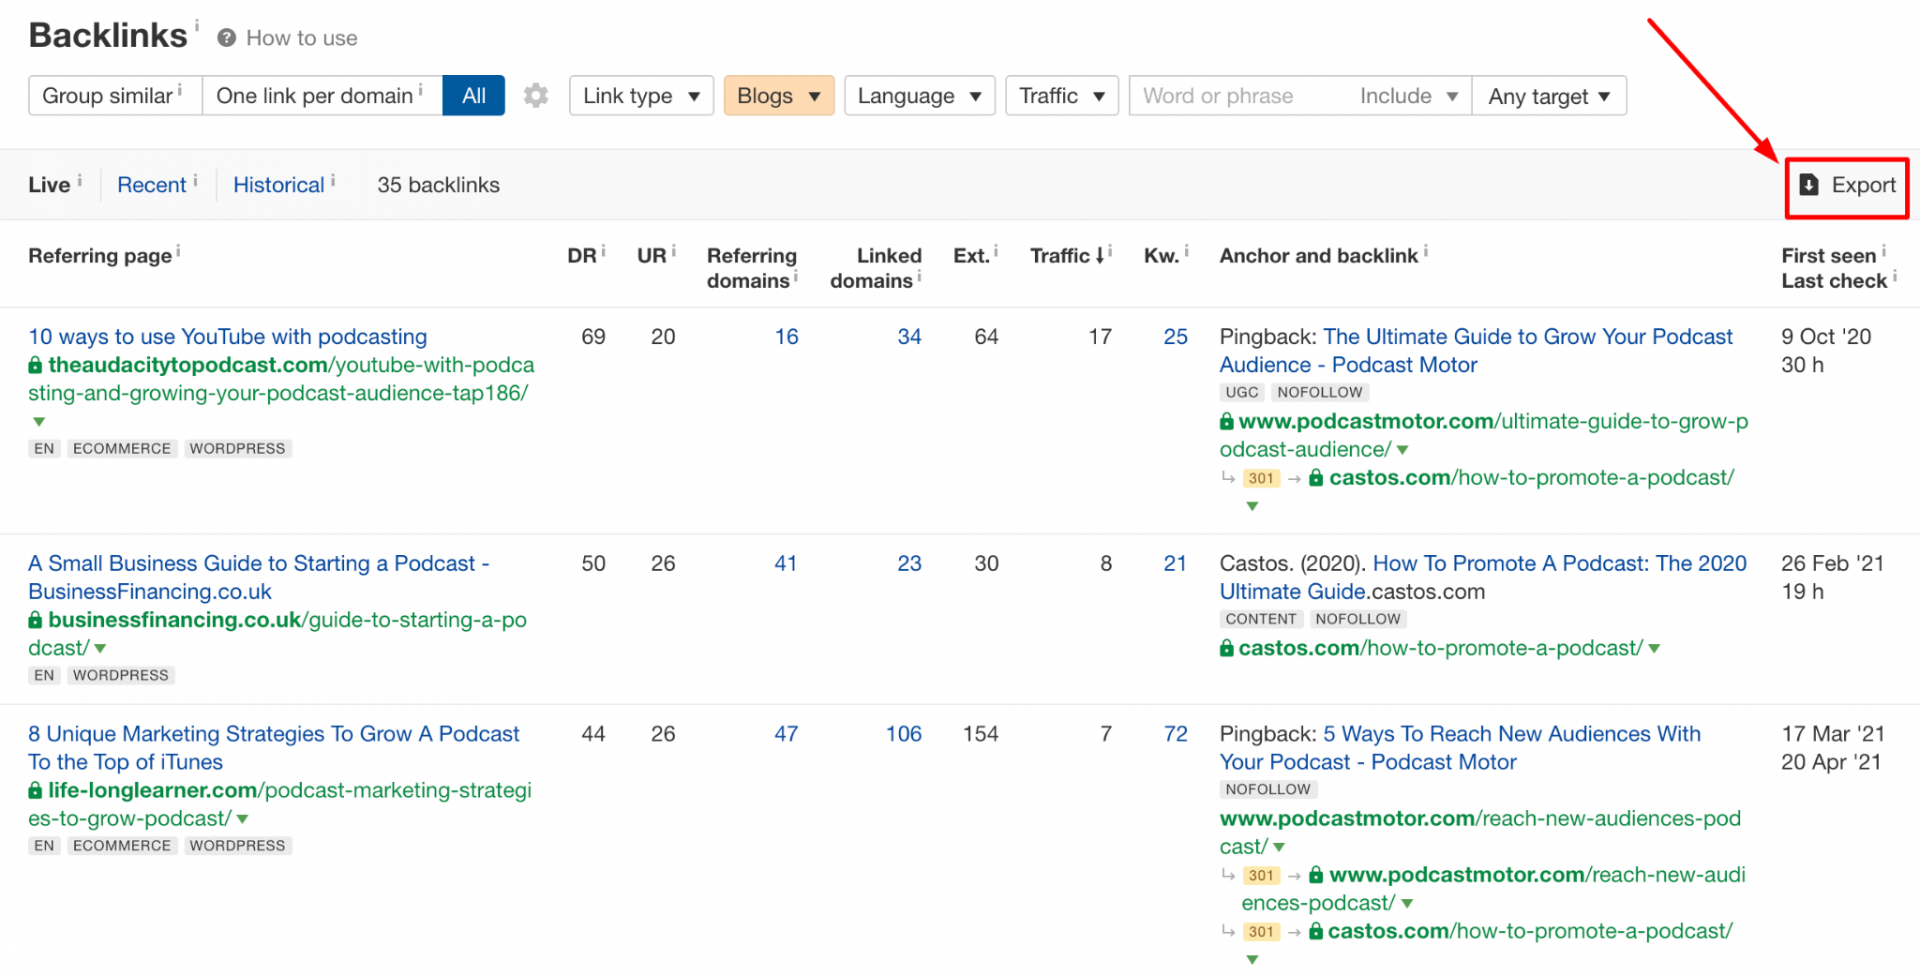Click keywords value 25
Image resolution: width=1920 pixels, height=976 pixels.
tap(1175, 337)
